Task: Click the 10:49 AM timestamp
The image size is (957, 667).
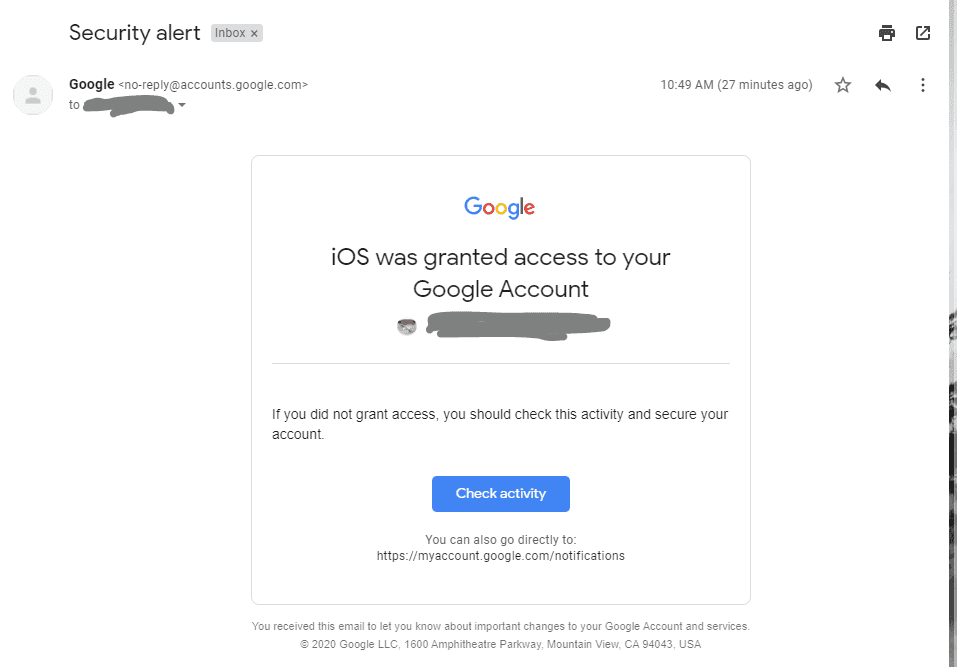Action: tap(736, 85)
